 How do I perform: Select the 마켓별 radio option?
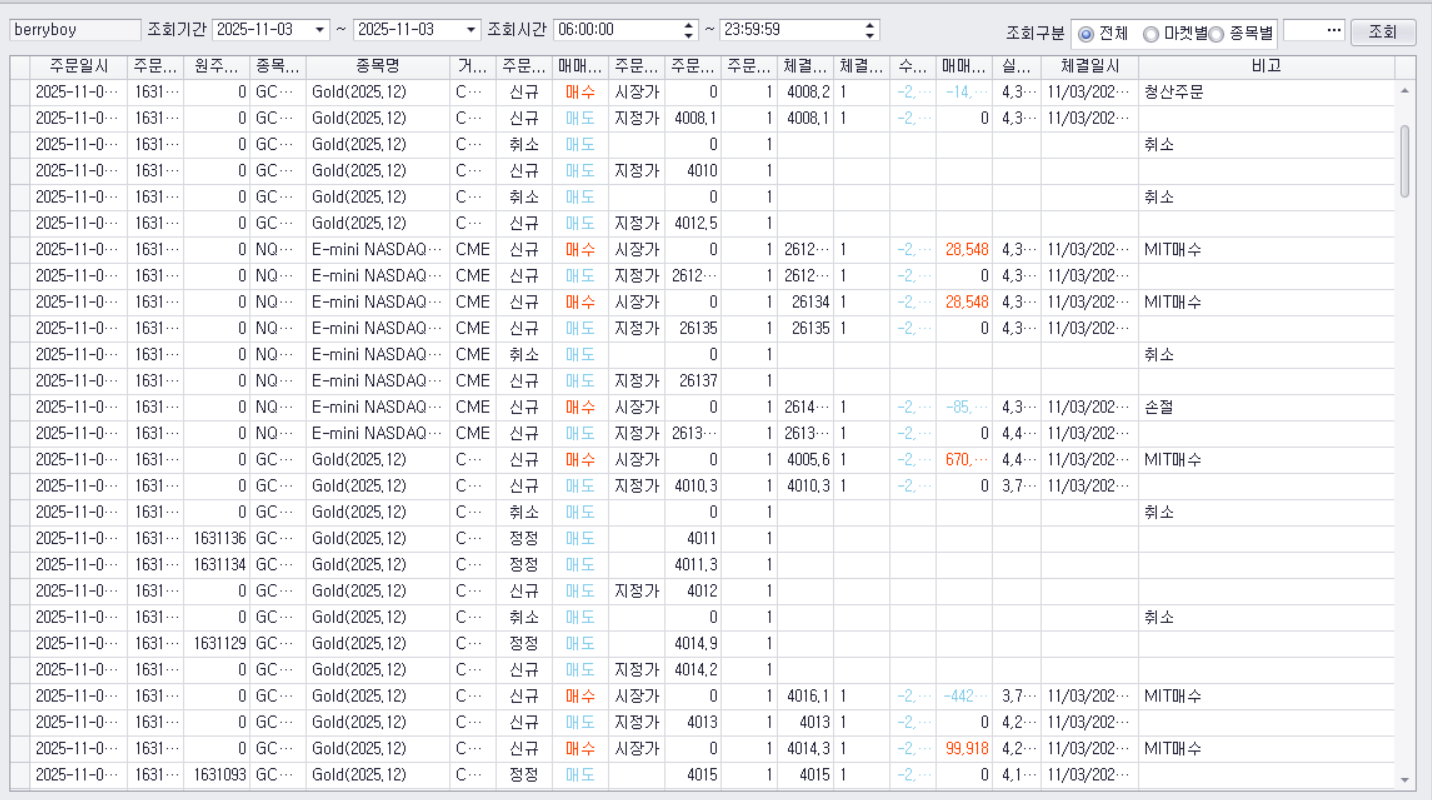pos(1151,34)
